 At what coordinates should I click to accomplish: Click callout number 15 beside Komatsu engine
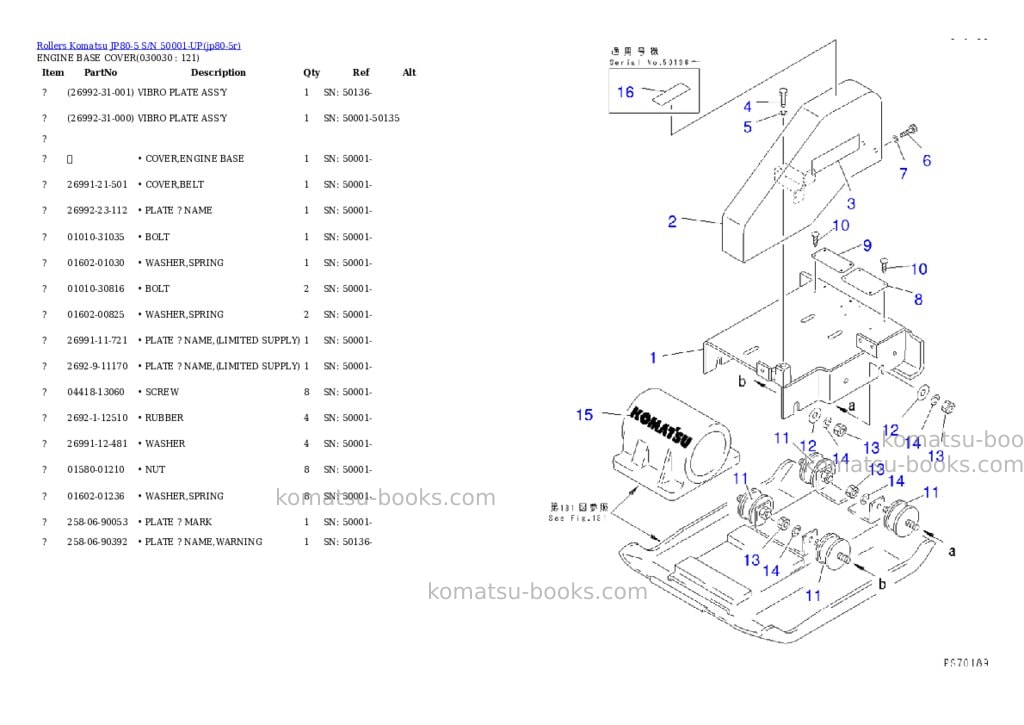coord(584,415)
